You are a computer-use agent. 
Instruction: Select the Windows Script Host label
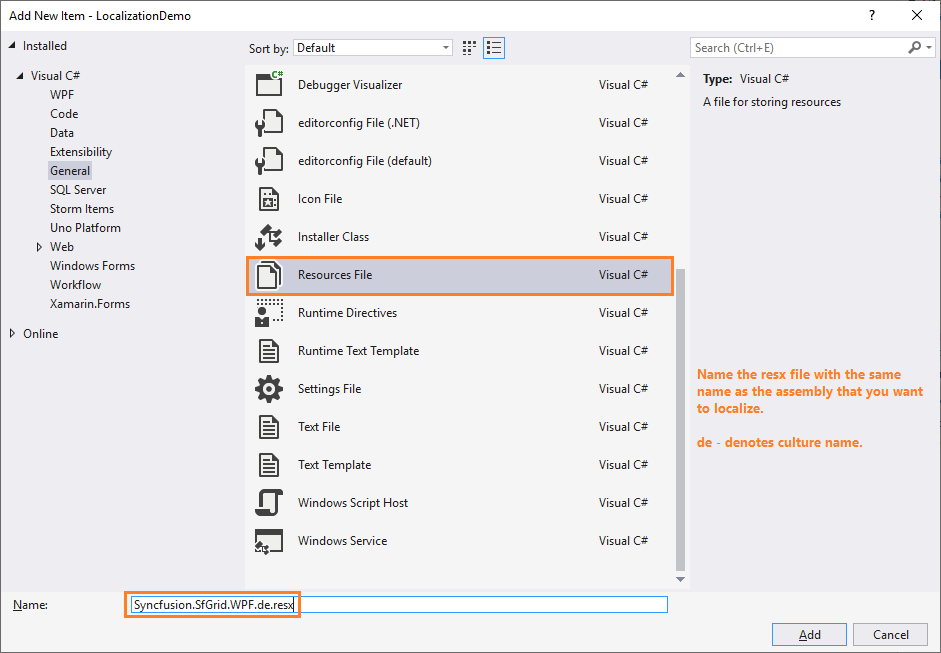tap(353, 503)
